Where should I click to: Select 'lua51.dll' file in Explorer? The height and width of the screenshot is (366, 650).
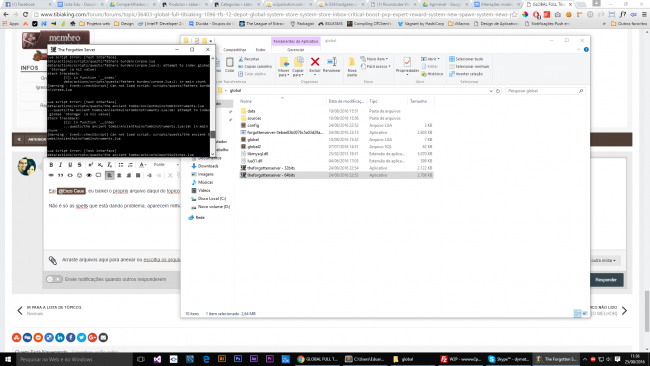click(x=255, y=161)
